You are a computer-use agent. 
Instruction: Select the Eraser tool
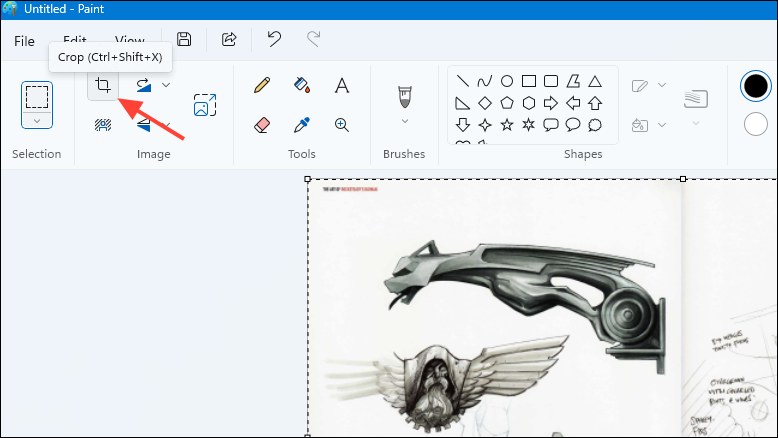click(x=262, y=125)
